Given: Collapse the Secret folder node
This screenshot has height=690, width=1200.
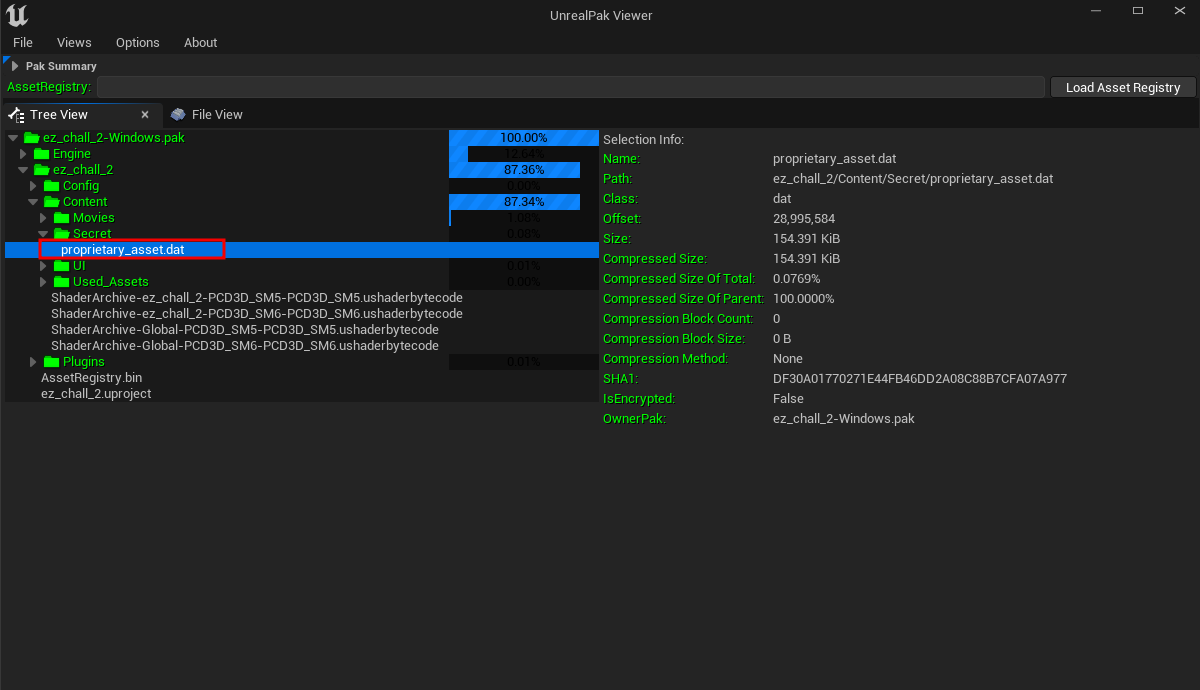Looking at the screenshot, I should pos(43,234).
